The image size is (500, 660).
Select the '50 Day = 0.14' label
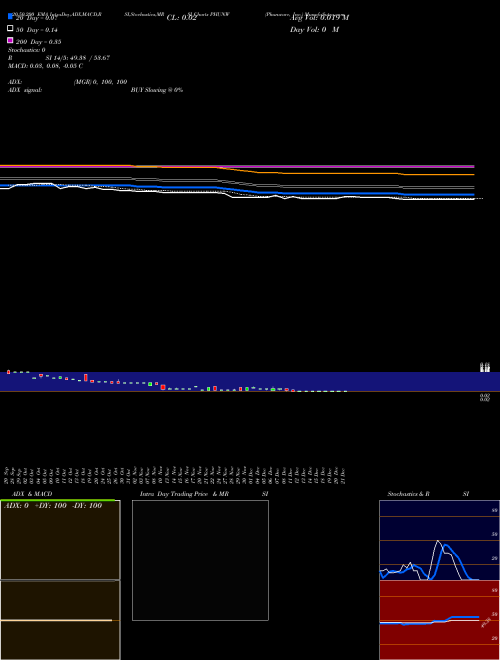37,30
